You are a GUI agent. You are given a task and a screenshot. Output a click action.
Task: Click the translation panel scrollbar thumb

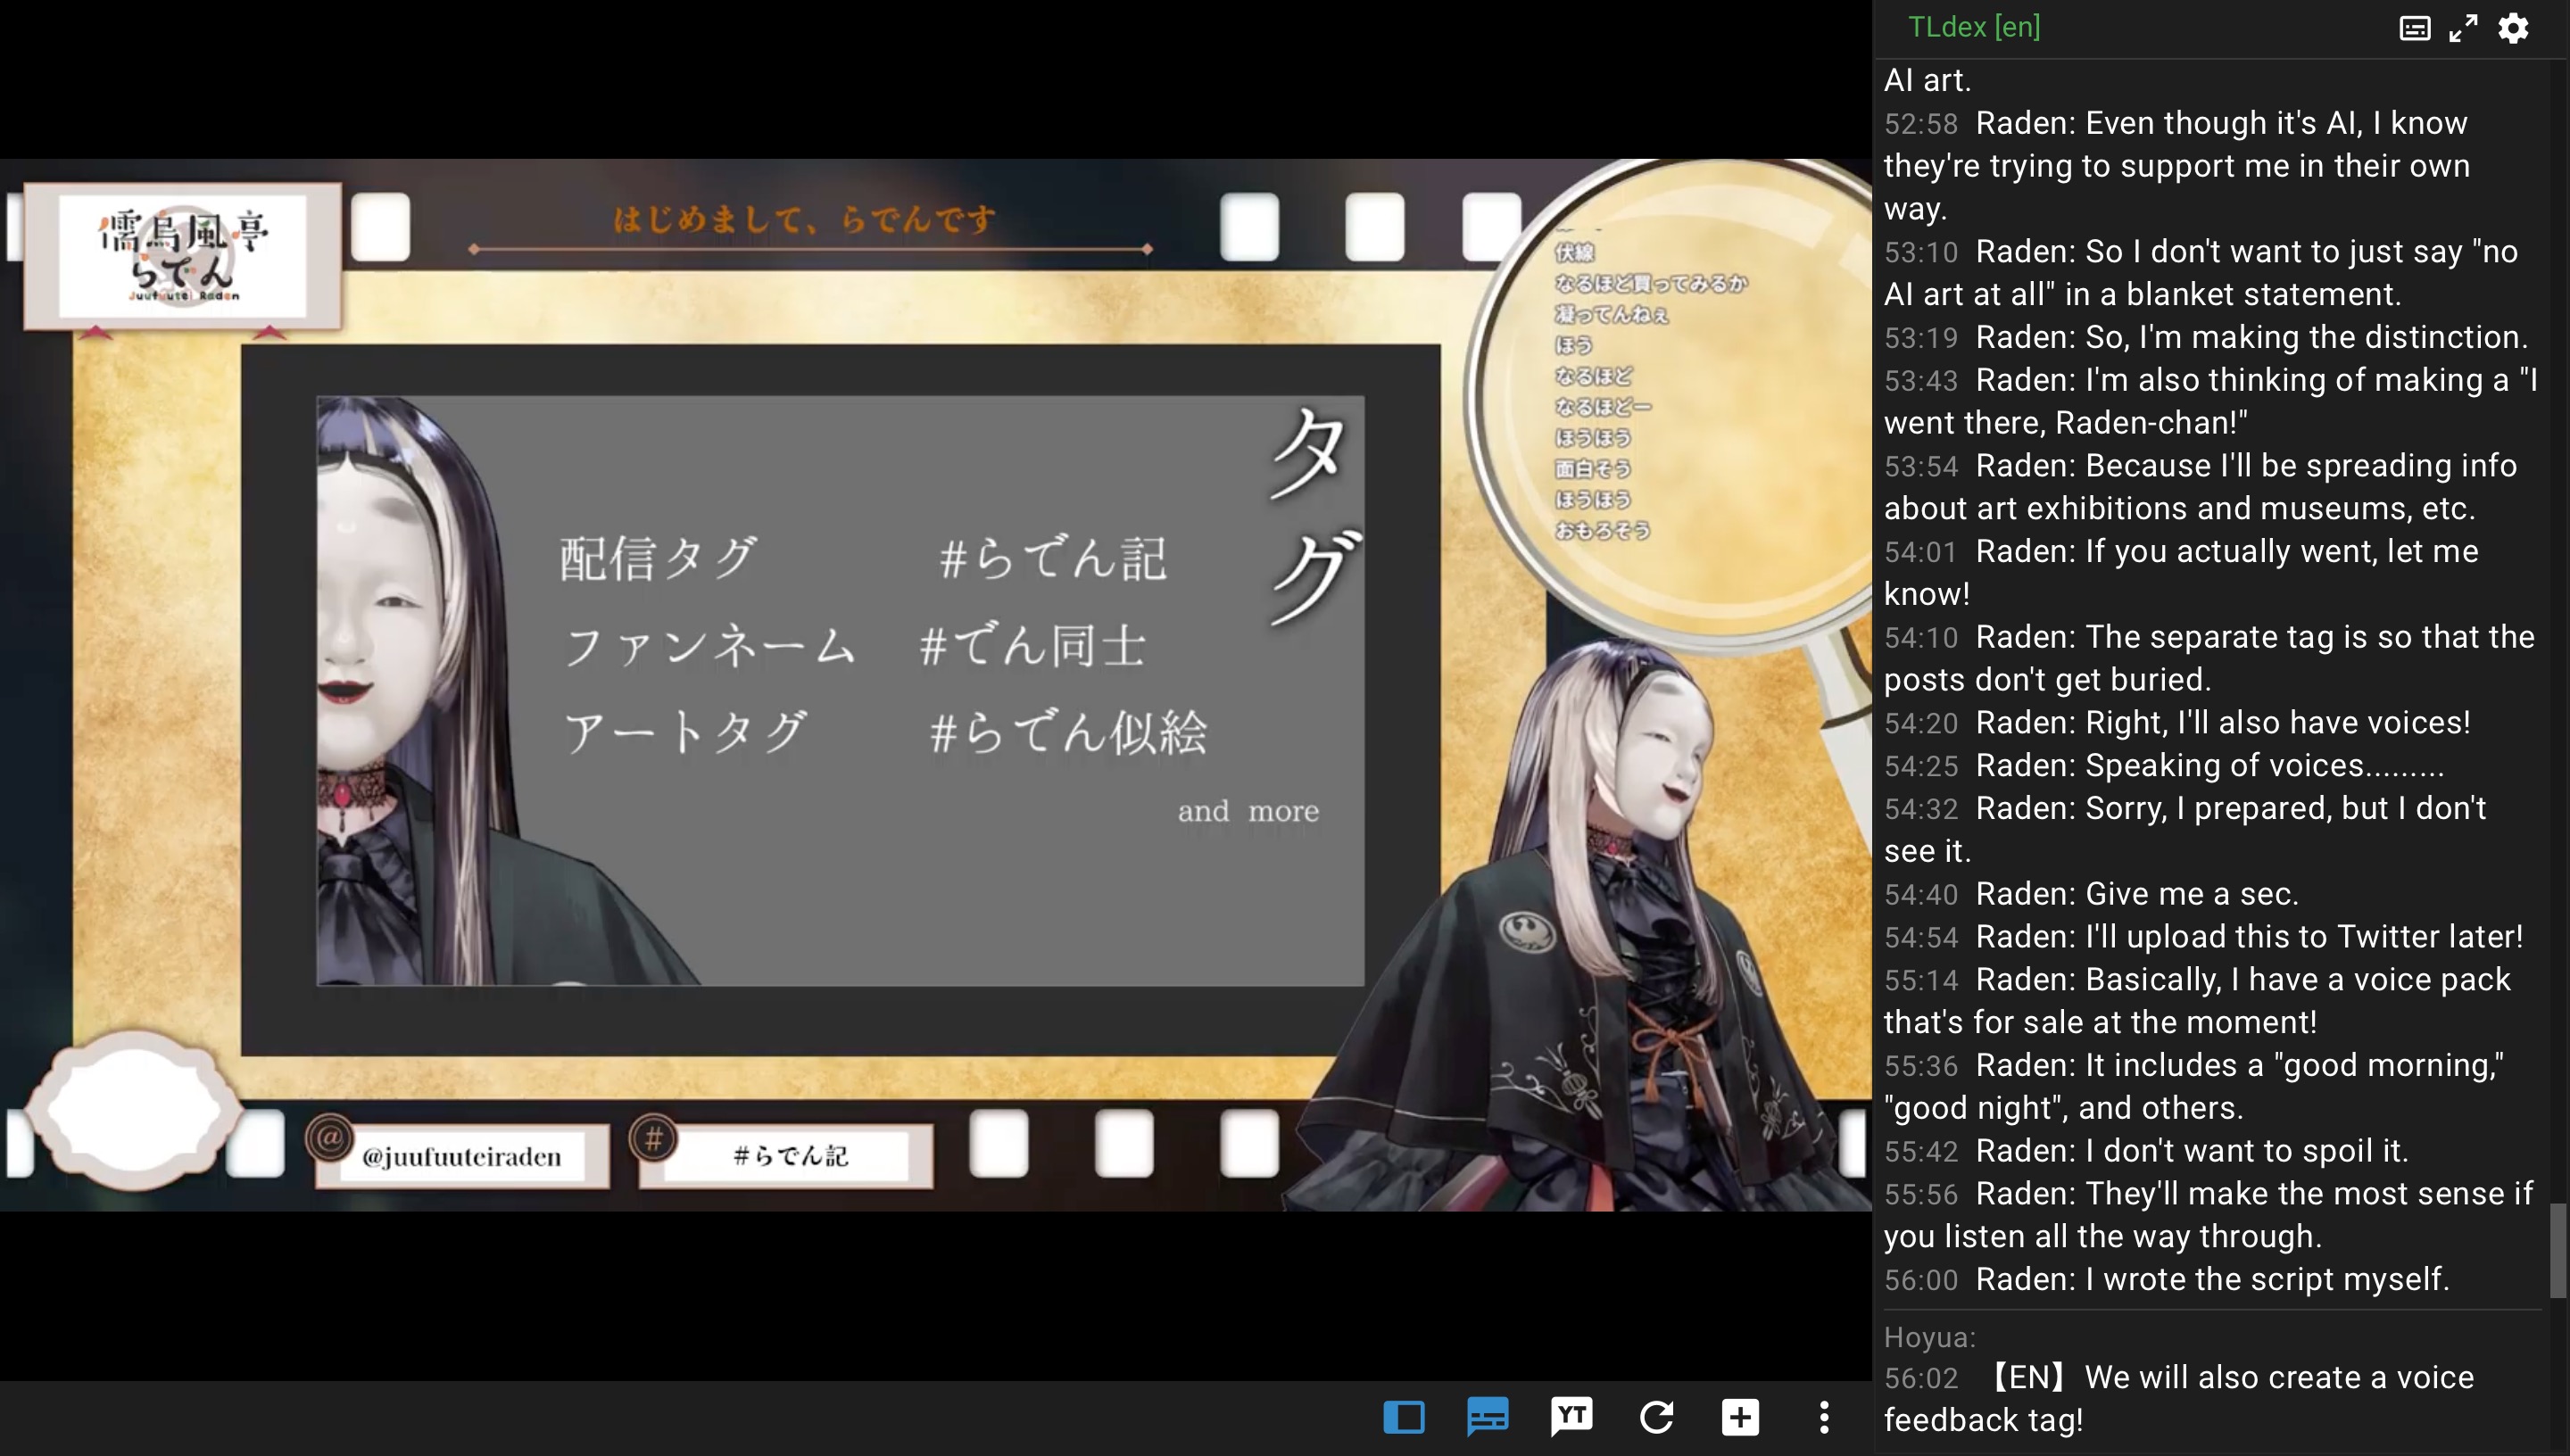(2557, 1249)
